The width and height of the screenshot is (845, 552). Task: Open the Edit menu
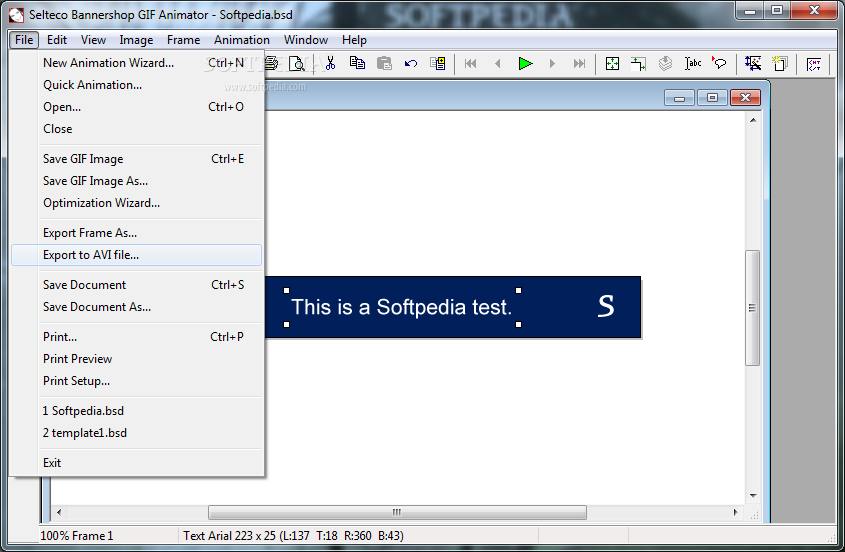[x=57, y=40]
